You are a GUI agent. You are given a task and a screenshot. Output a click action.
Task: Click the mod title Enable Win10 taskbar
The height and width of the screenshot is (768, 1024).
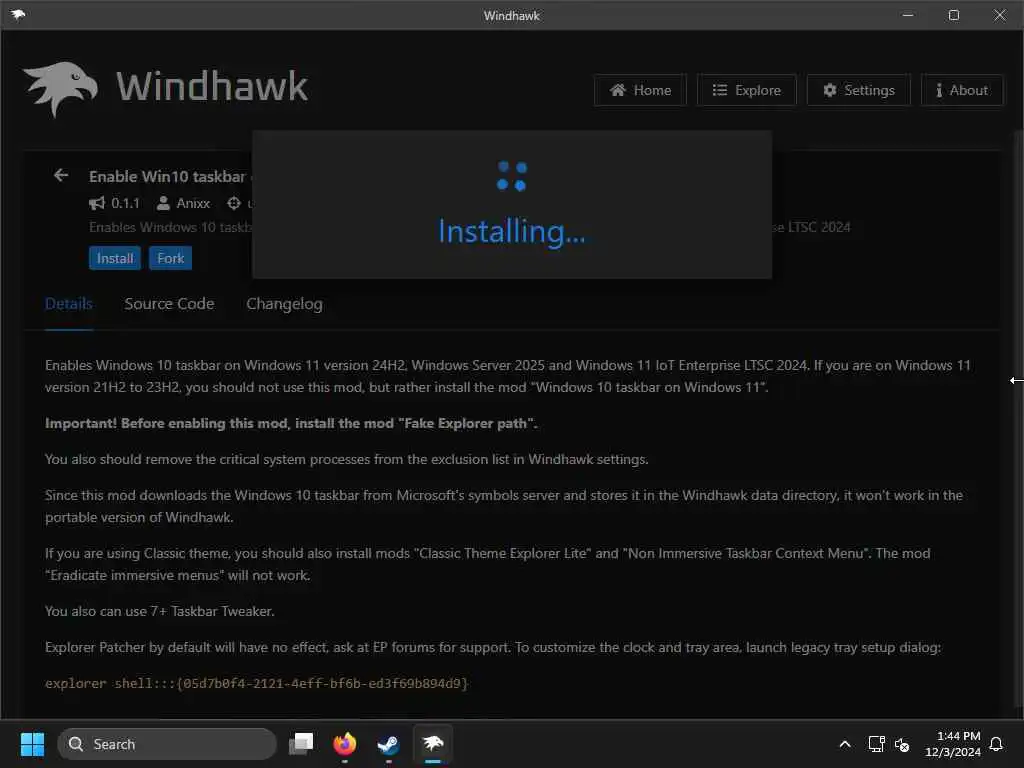tap(167, 176)
